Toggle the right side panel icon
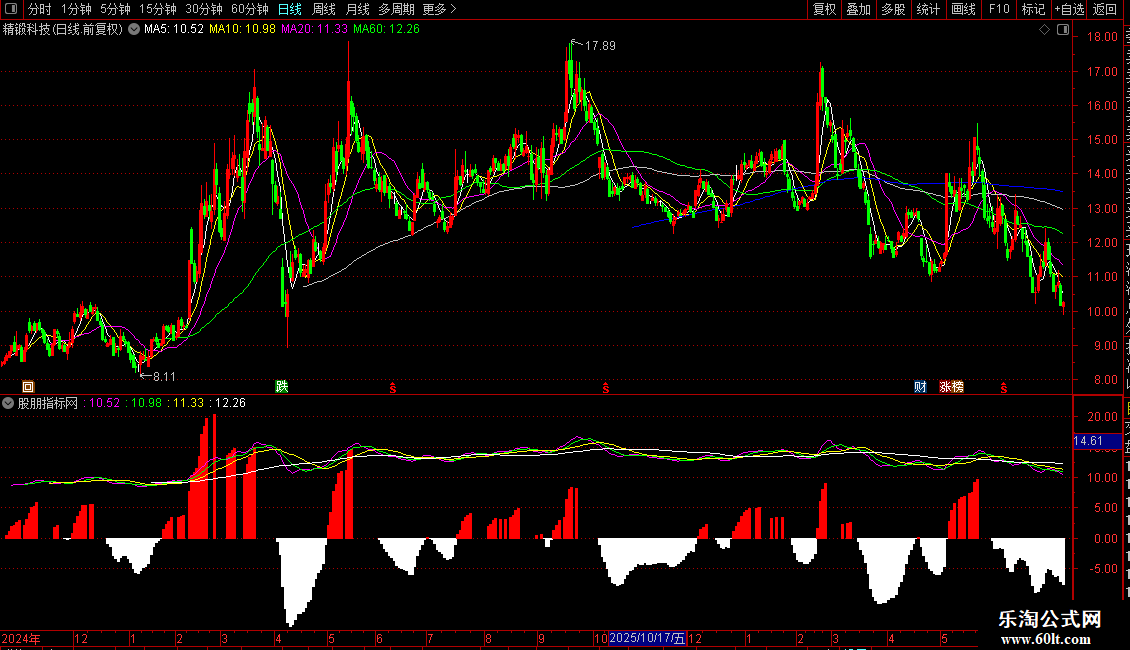The image size is (1130, 650). tap(1063, 30)
